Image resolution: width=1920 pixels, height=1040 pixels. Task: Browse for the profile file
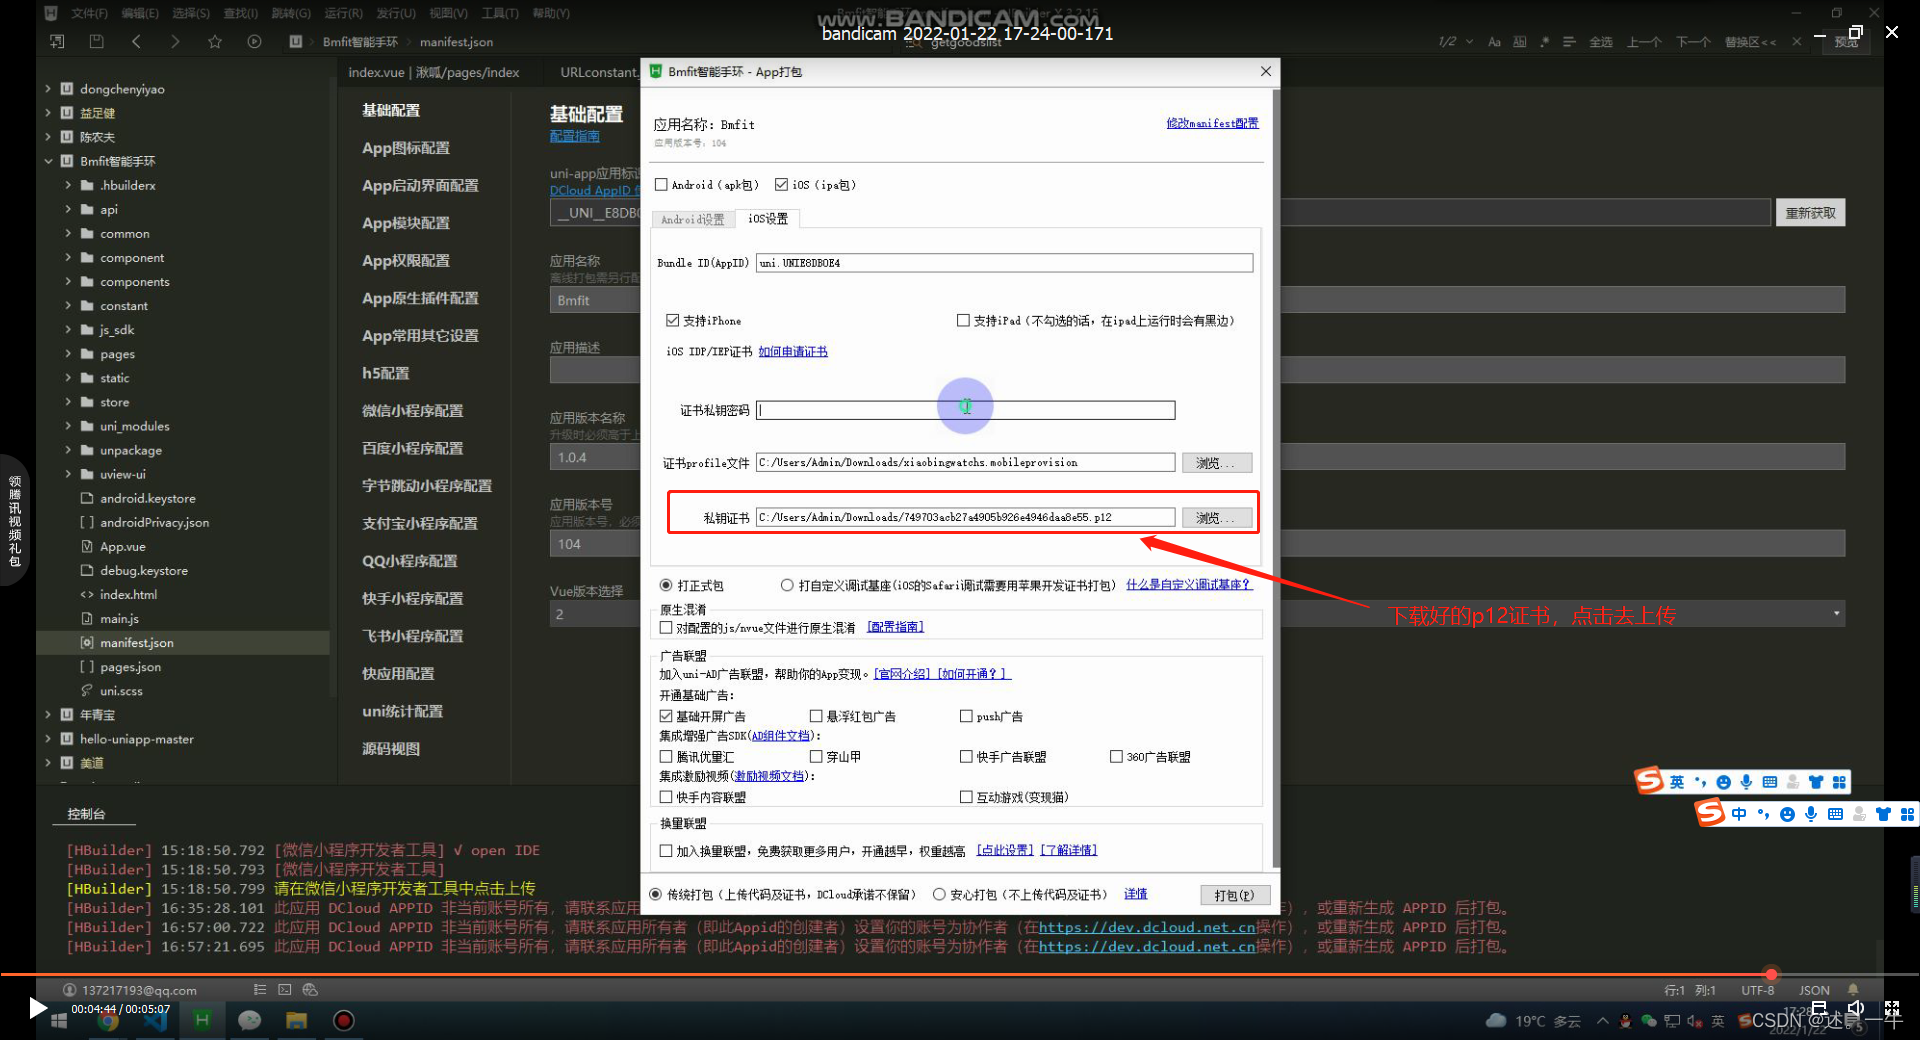point(1216,463)
